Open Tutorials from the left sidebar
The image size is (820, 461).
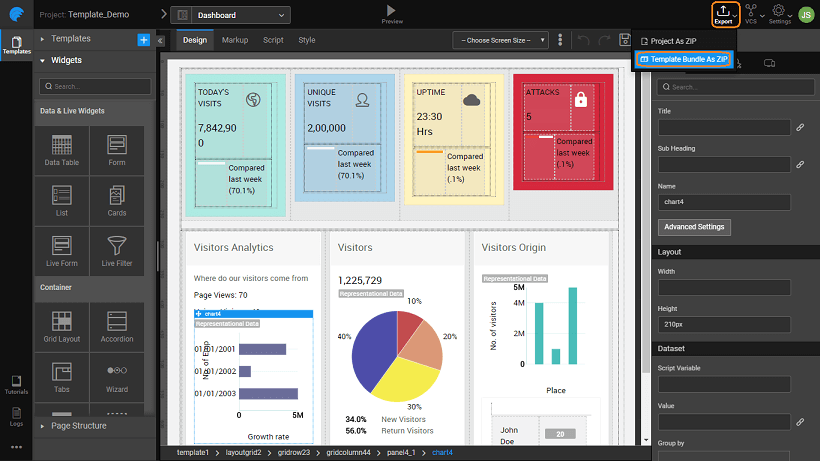pos(16,384)
